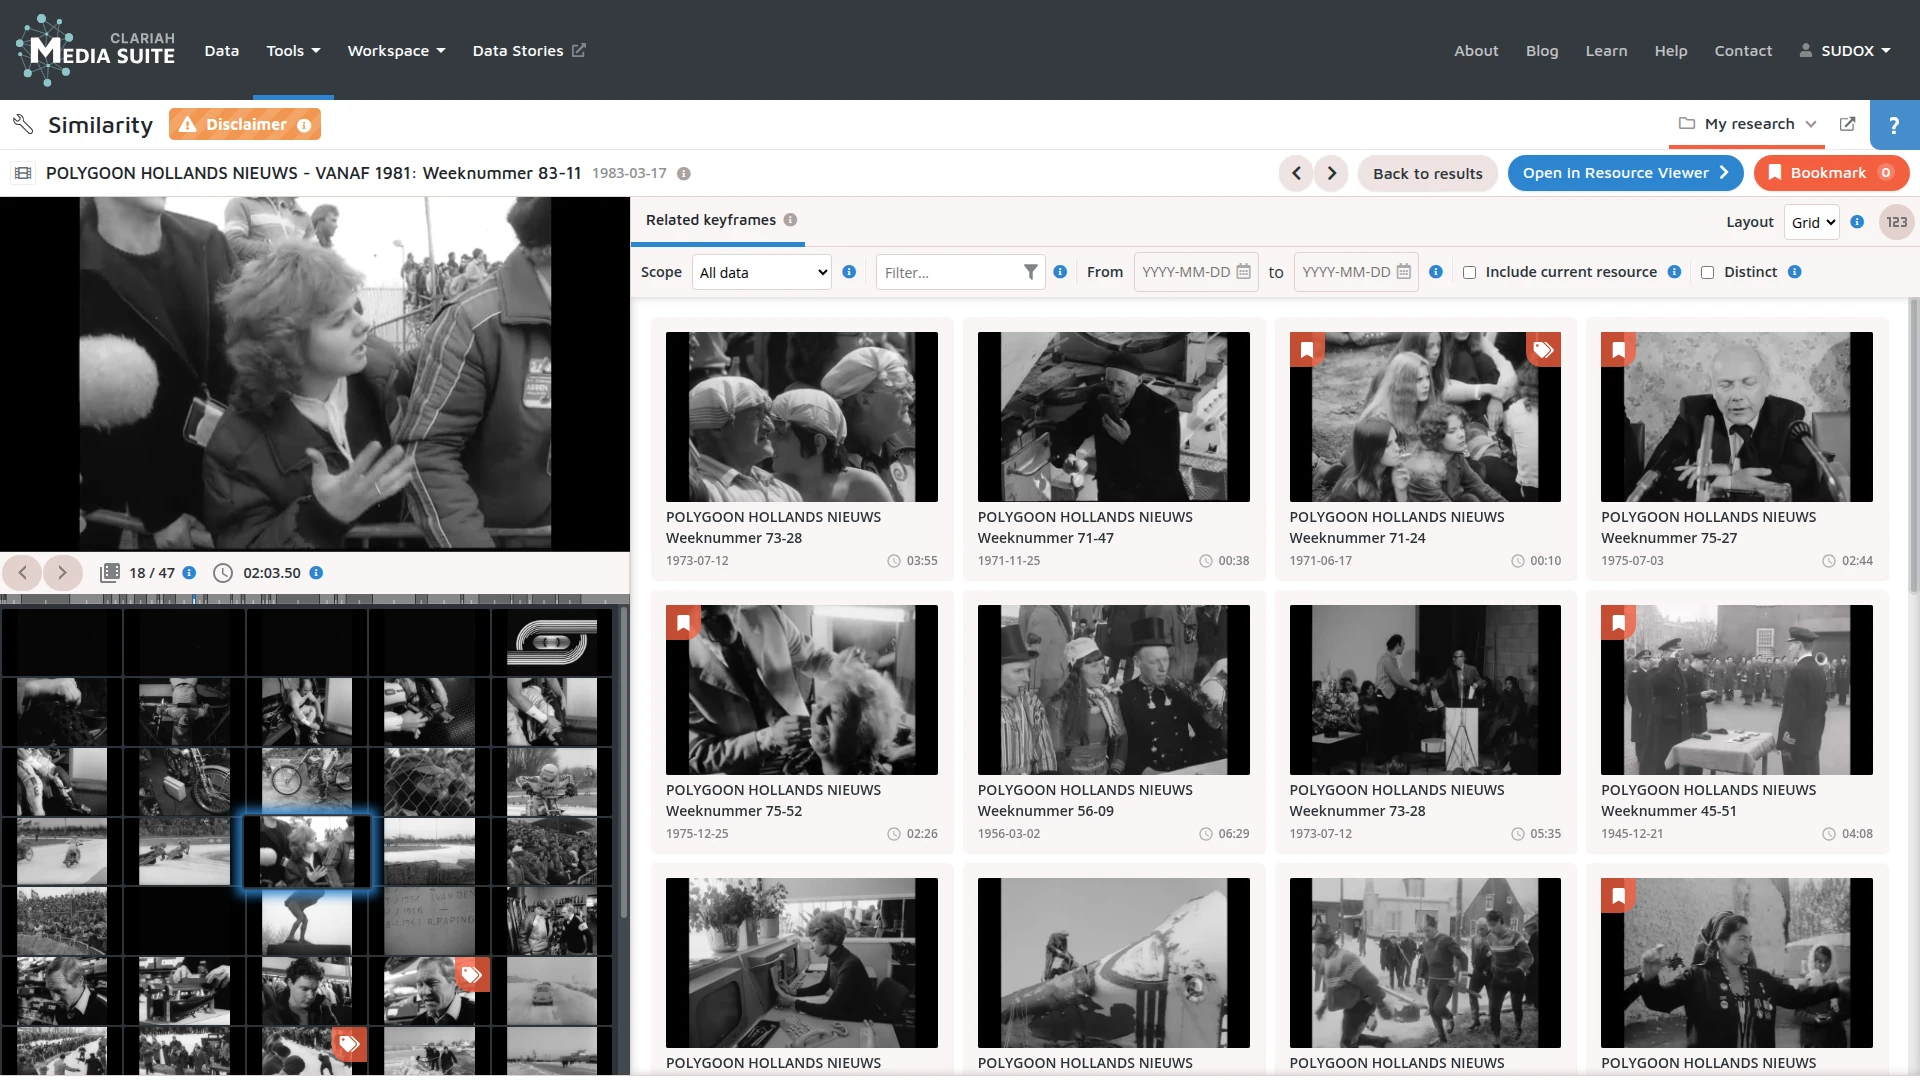Open the Tools menu
The width and height of the screenshot is (1920, 1080).
click(293, 50)
